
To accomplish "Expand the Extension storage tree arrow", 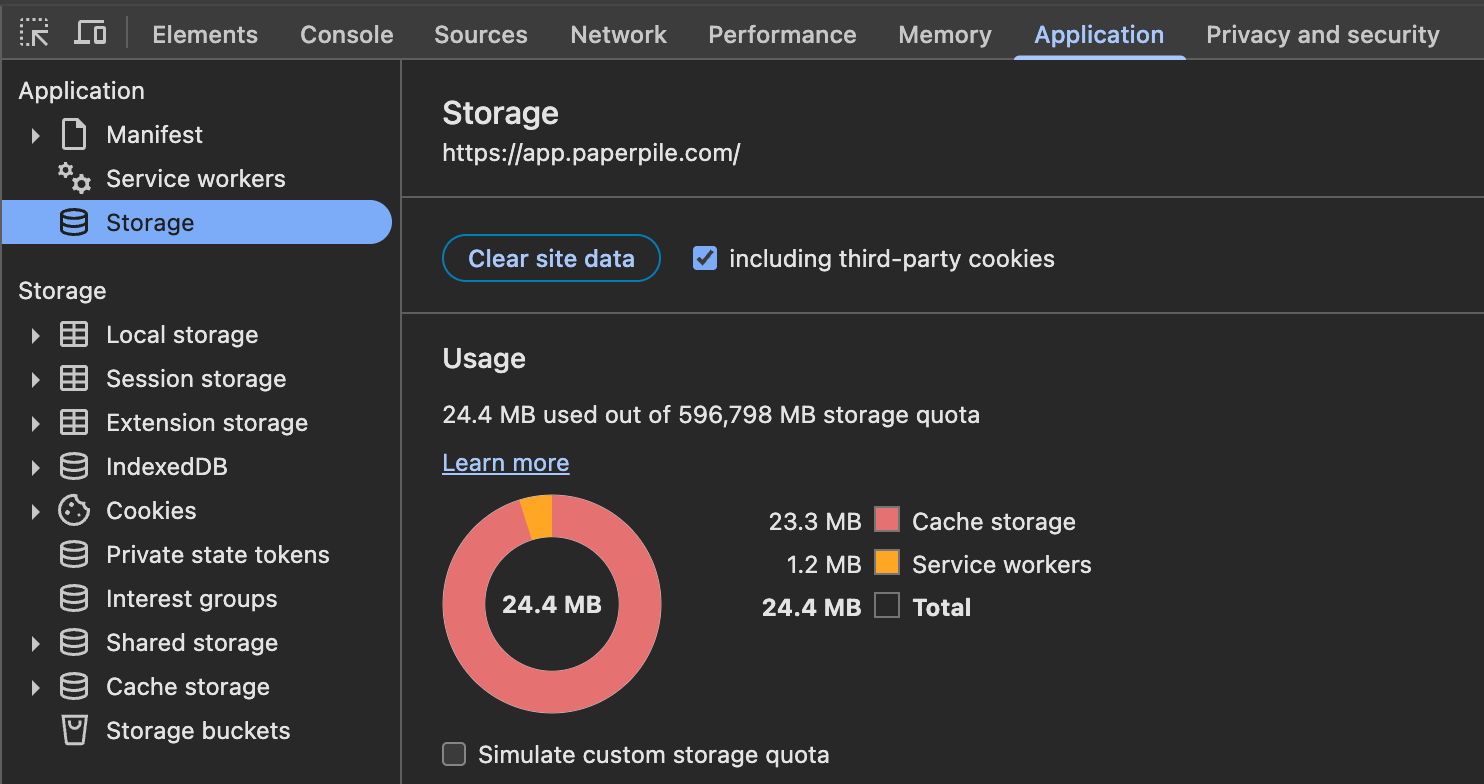I will [36, 423].
